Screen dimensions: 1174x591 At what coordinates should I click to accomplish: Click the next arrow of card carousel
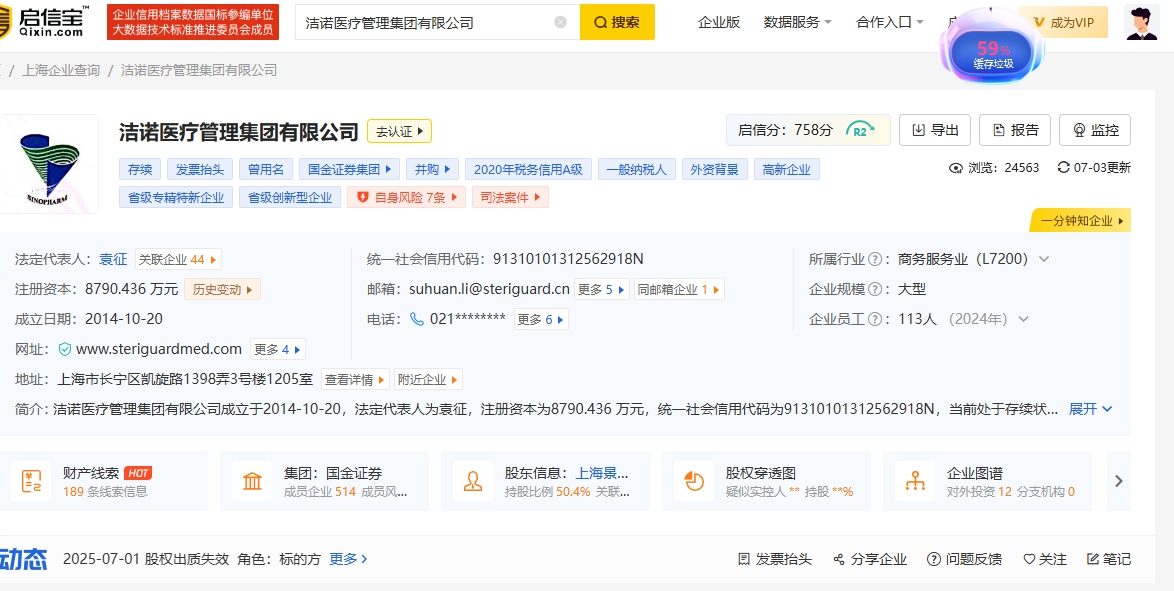(x=1119, y=481)
